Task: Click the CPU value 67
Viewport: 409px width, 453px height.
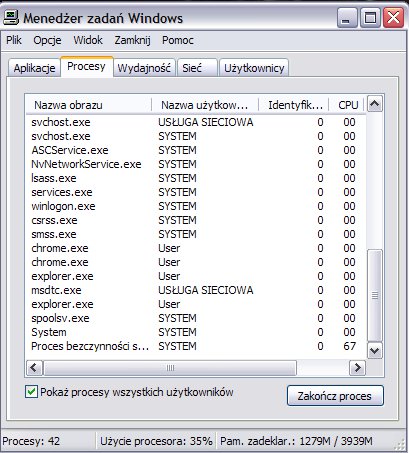Action: pos(349,346)
